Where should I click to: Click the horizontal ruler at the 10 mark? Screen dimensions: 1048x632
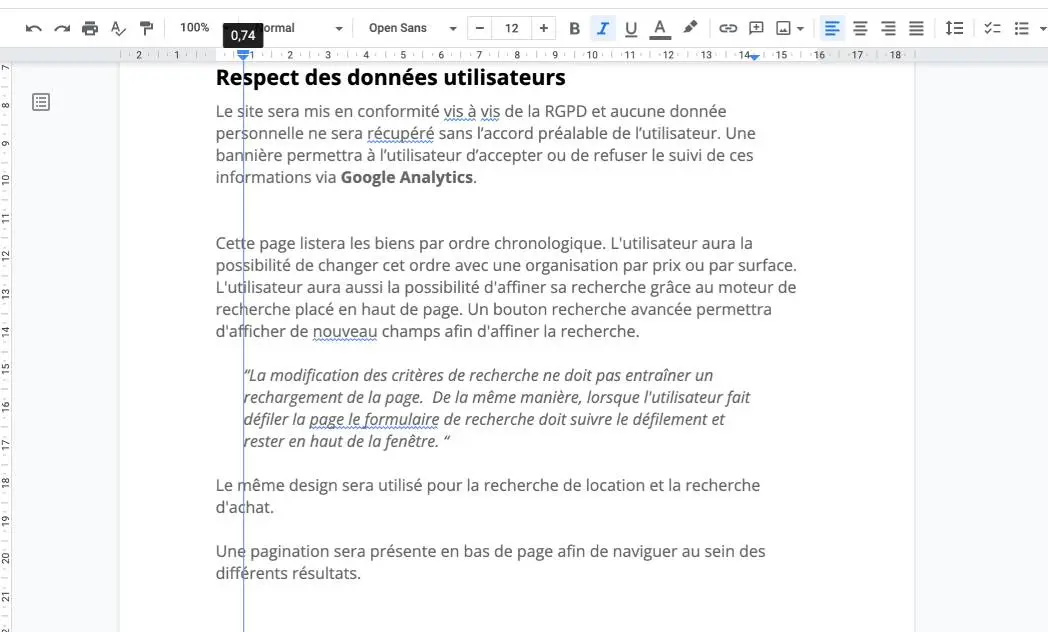pyautogui.click(x=592, y=55)
